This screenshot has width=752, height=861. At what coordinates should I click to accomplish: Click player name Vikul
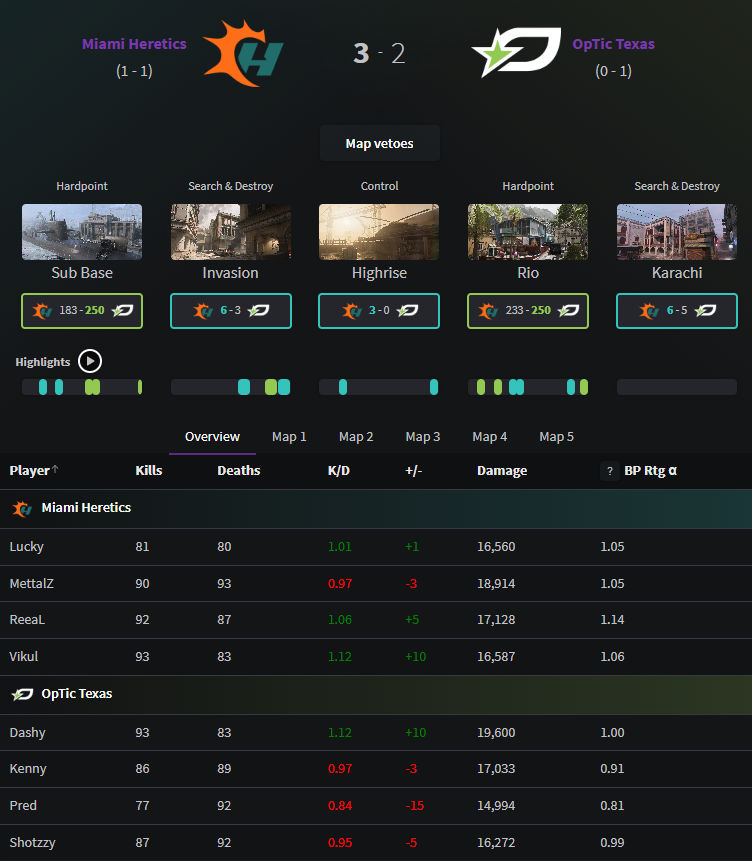pos(24,657)
